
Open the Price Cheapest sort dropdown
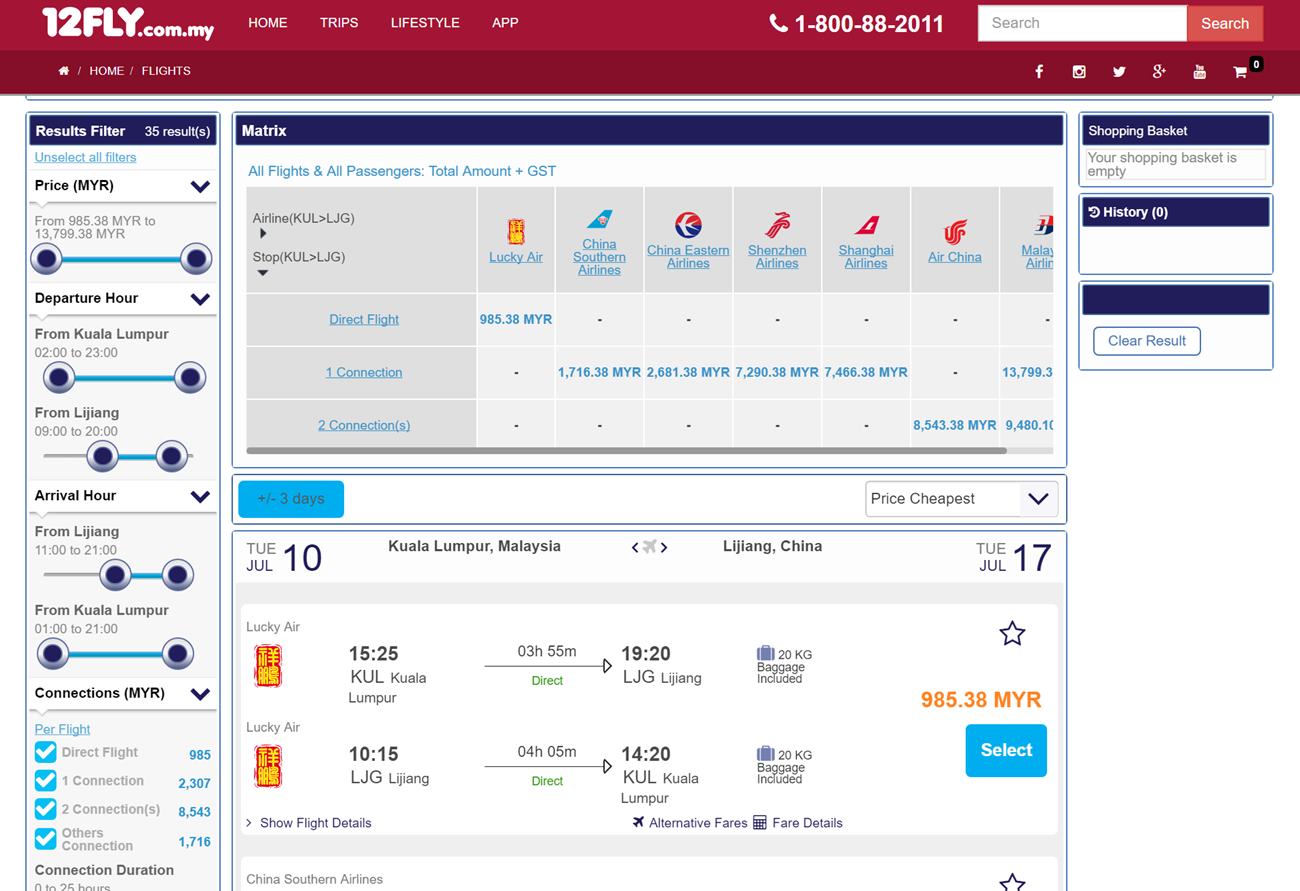point(961,498)
